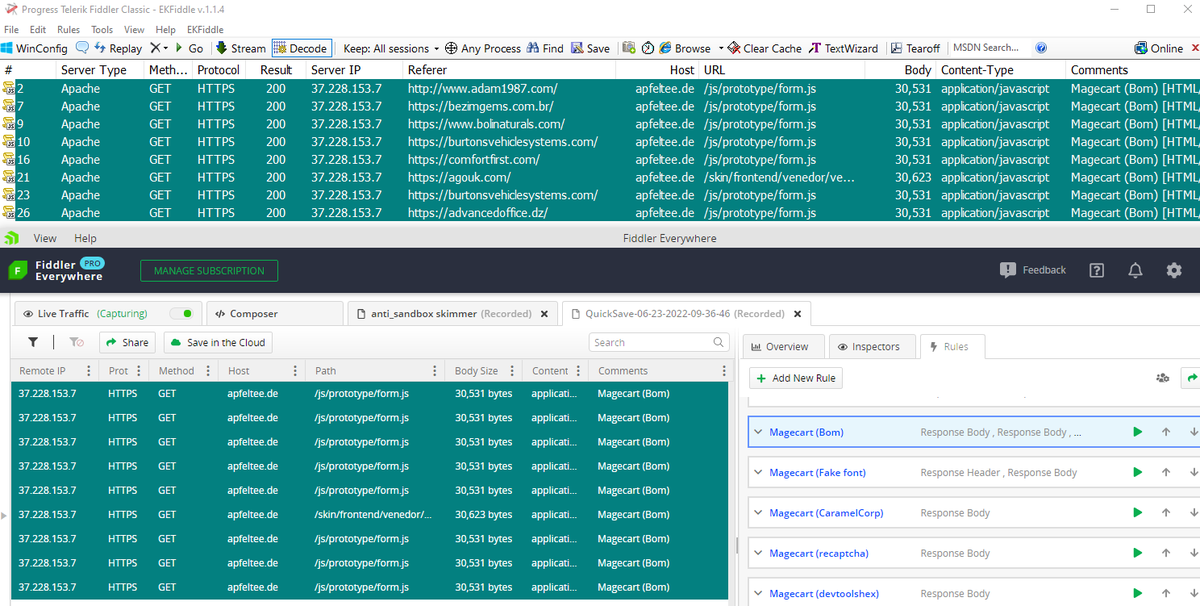The width and height of the screenshot is (1200, 606).
Task: Run the Magecart (Bom) rule play button
Action: click(x=1137, y=432)
